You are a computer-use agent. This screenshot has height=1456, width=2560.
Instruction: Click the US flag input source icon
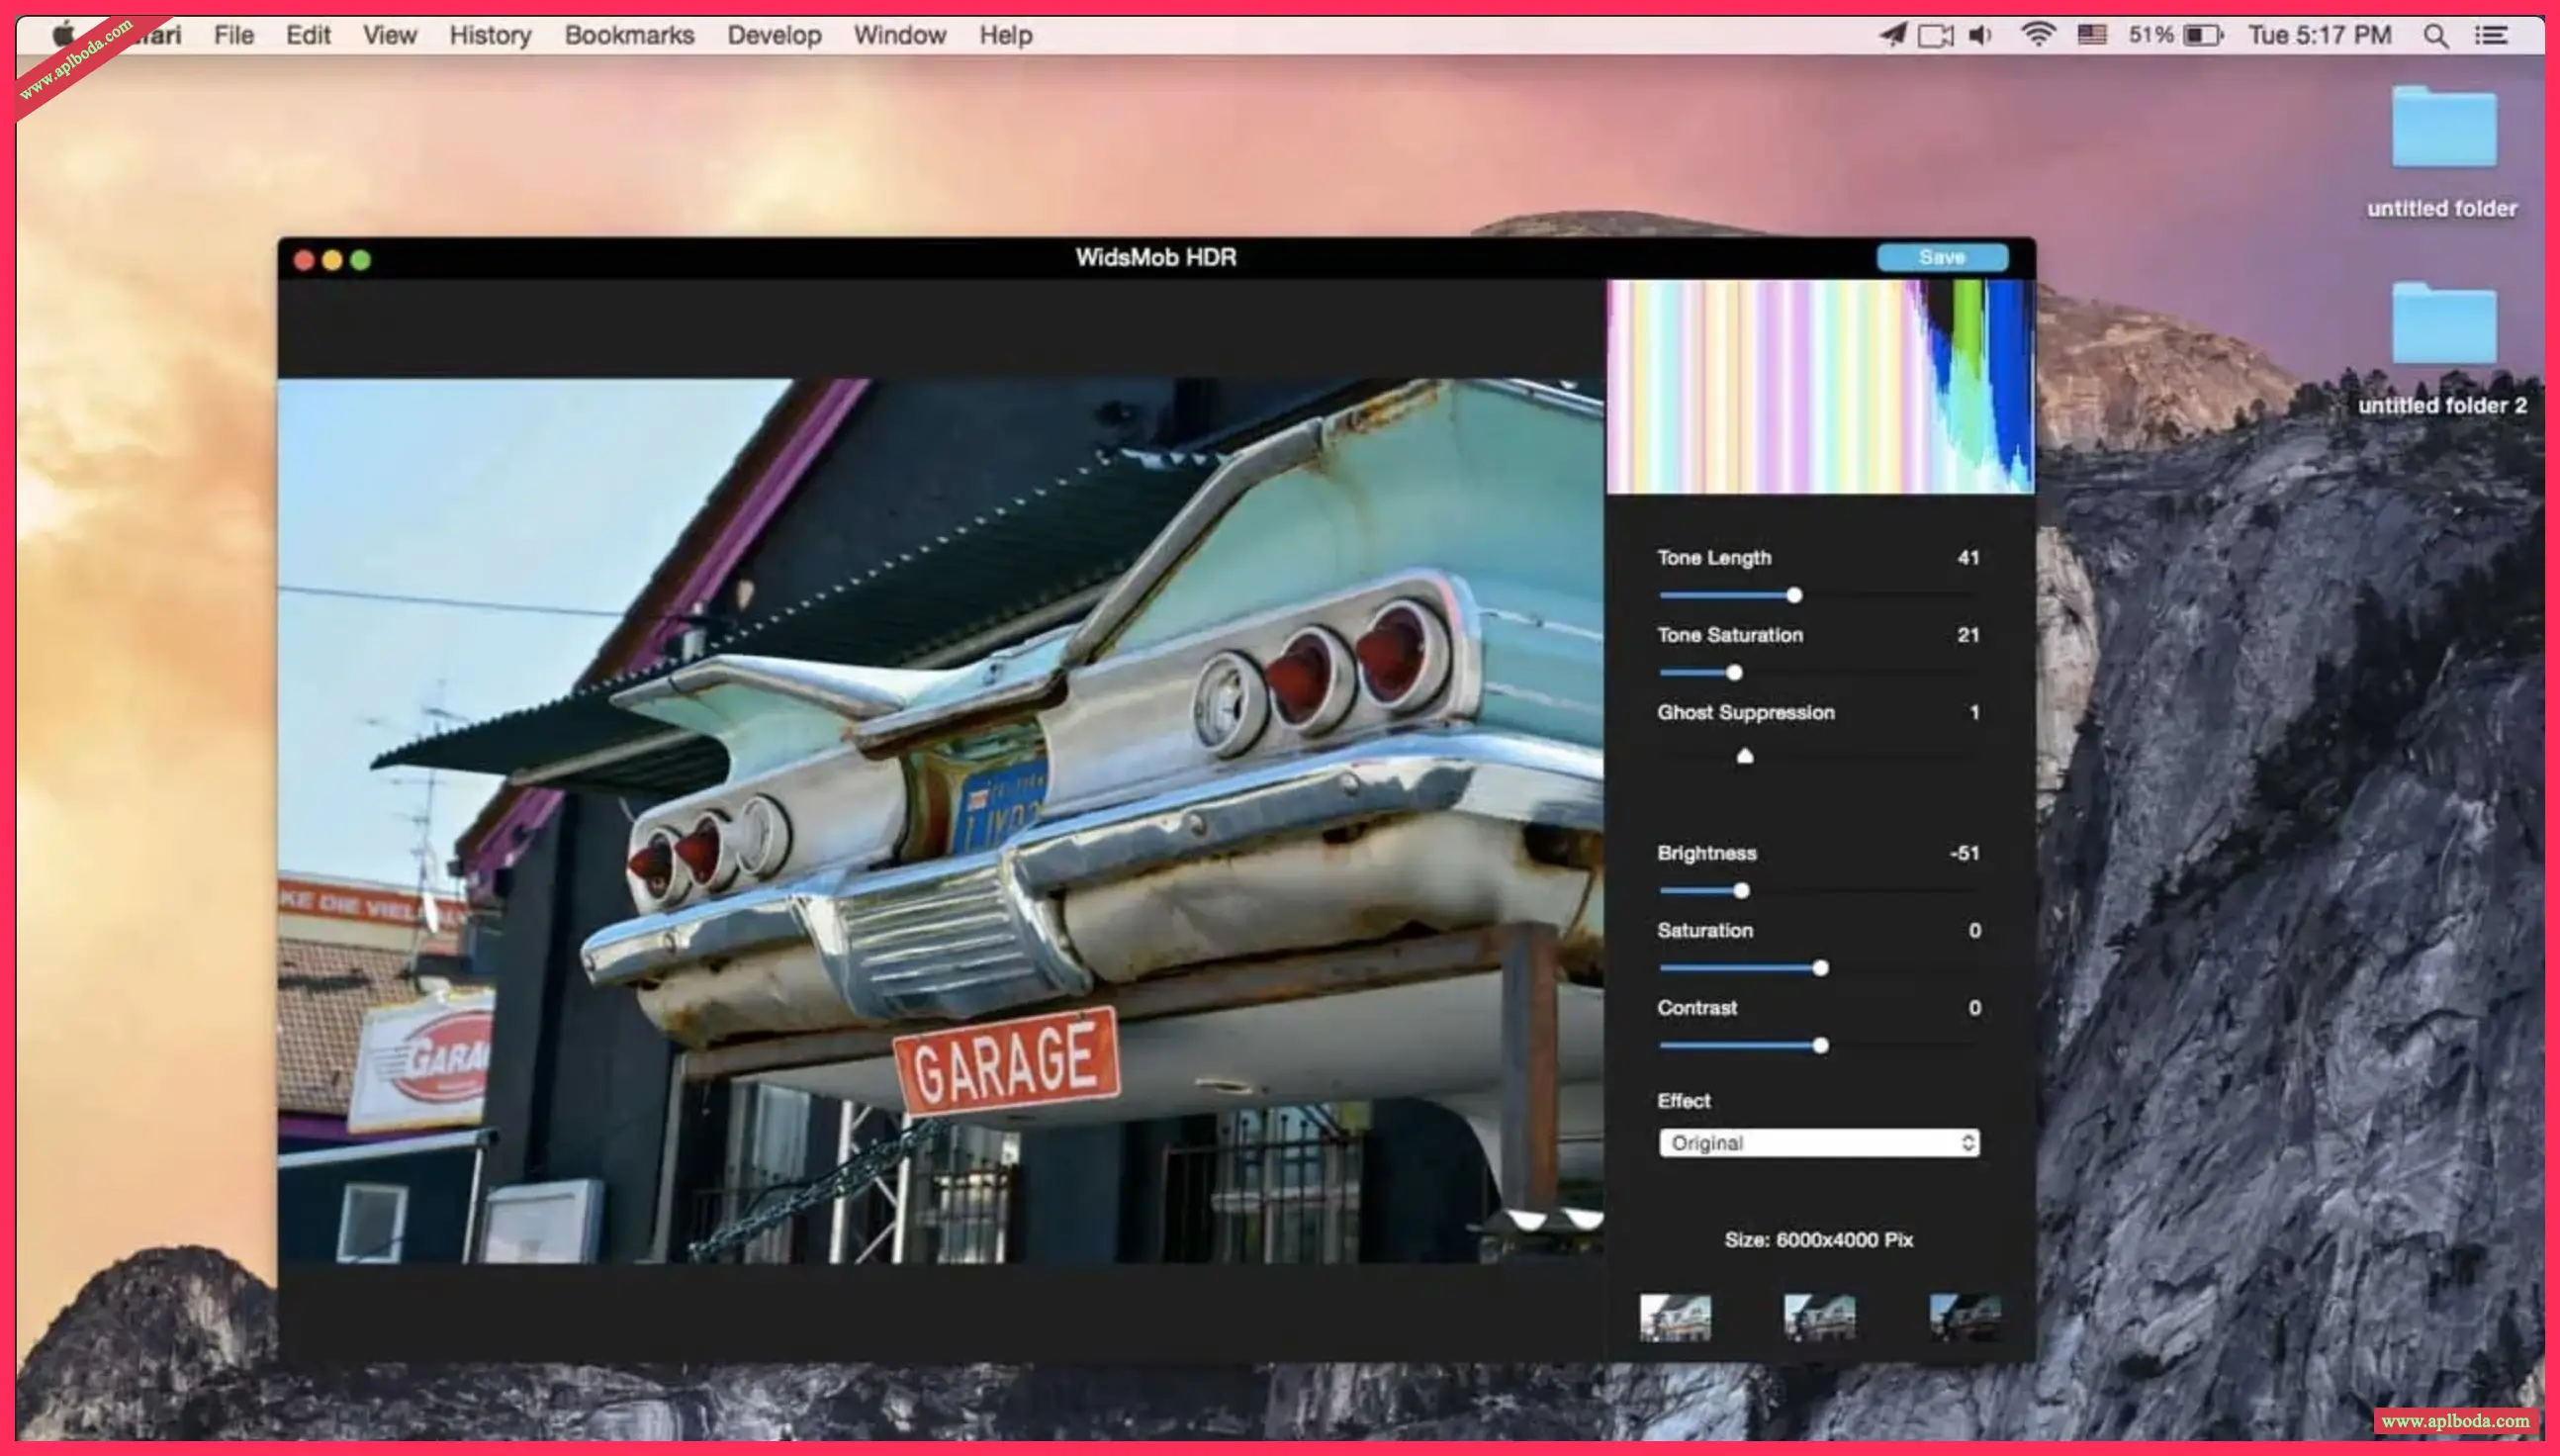2092,36
